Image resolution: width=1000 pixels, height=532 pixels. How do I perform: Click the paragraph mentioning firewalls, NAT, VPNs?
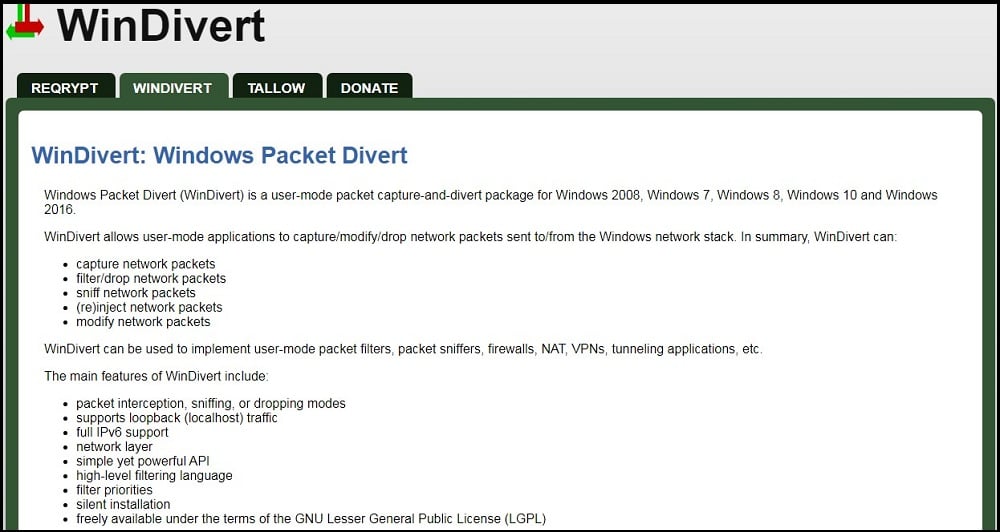click(x=403, y=350)
